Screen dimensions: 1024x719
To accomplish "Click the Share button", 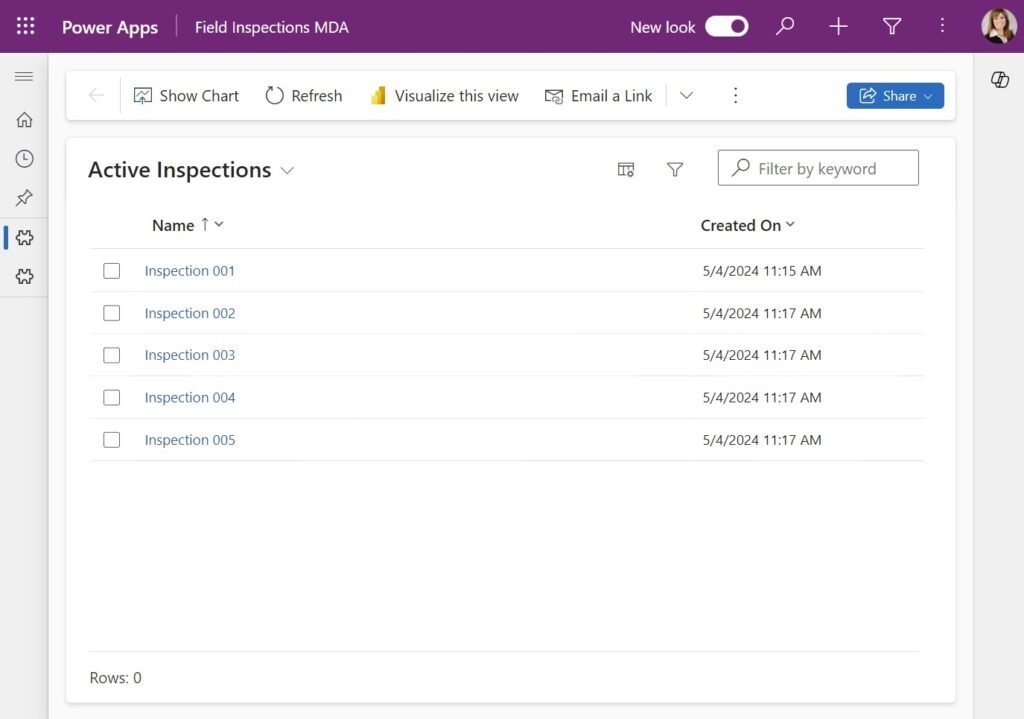I will coord(895,96).
